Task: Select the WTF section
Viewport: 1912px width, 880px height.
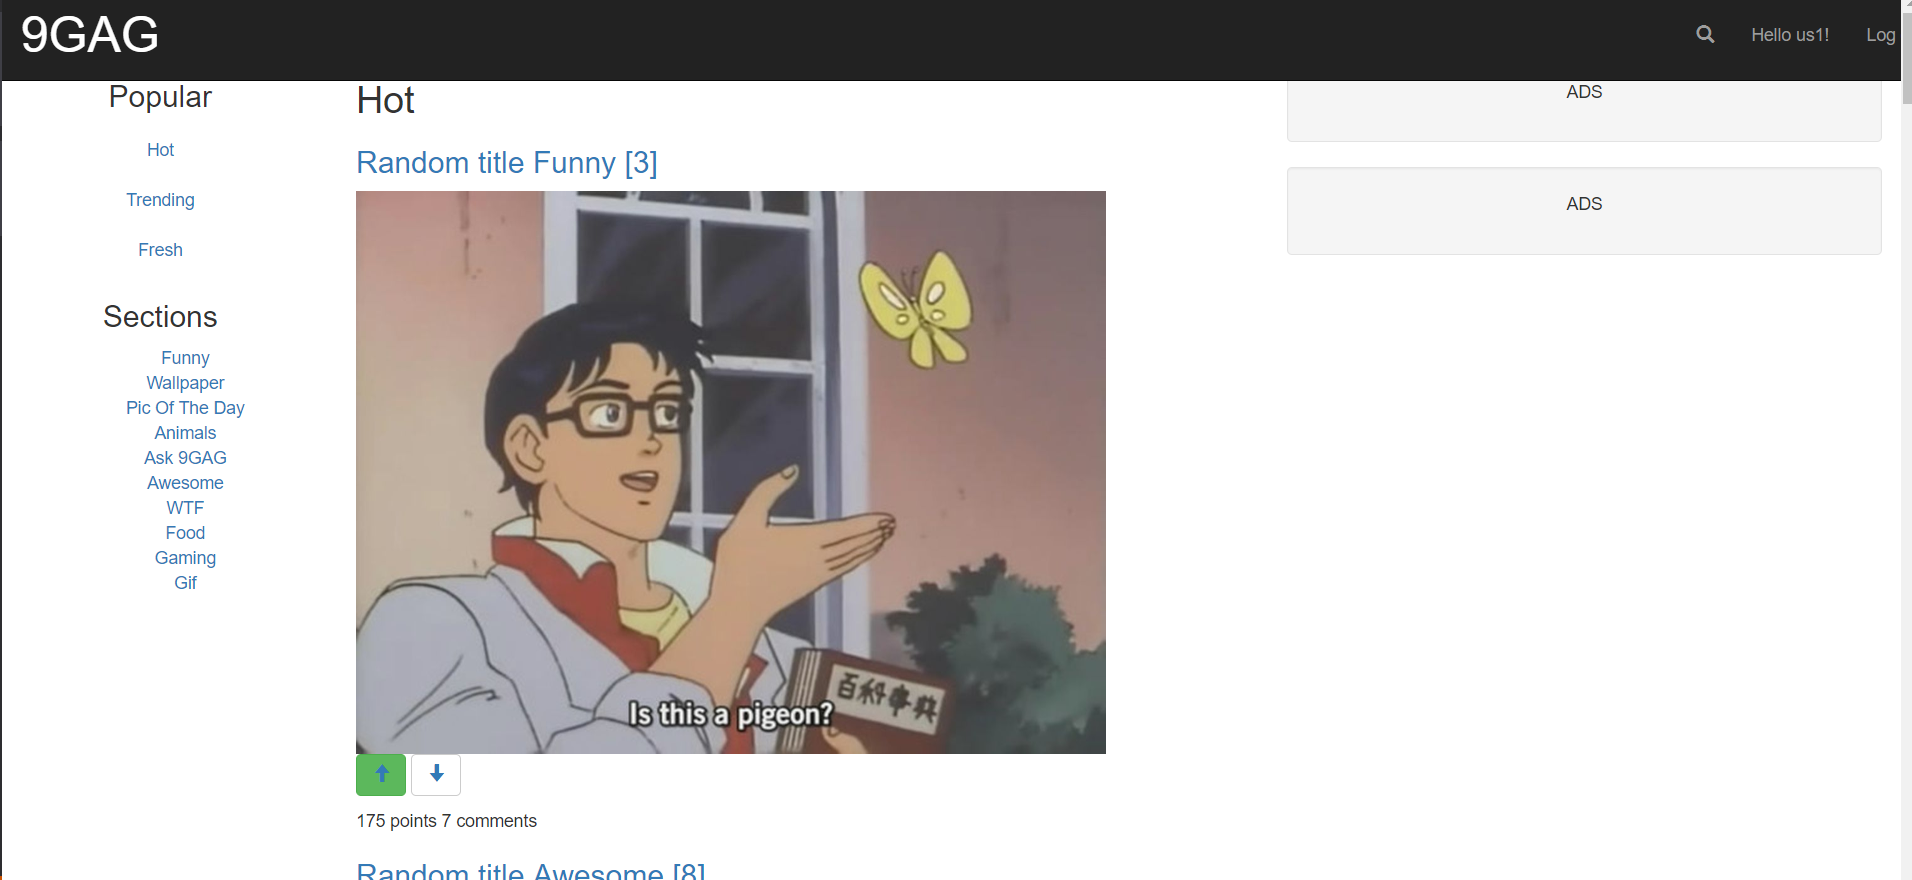Action: click(185, 508)
